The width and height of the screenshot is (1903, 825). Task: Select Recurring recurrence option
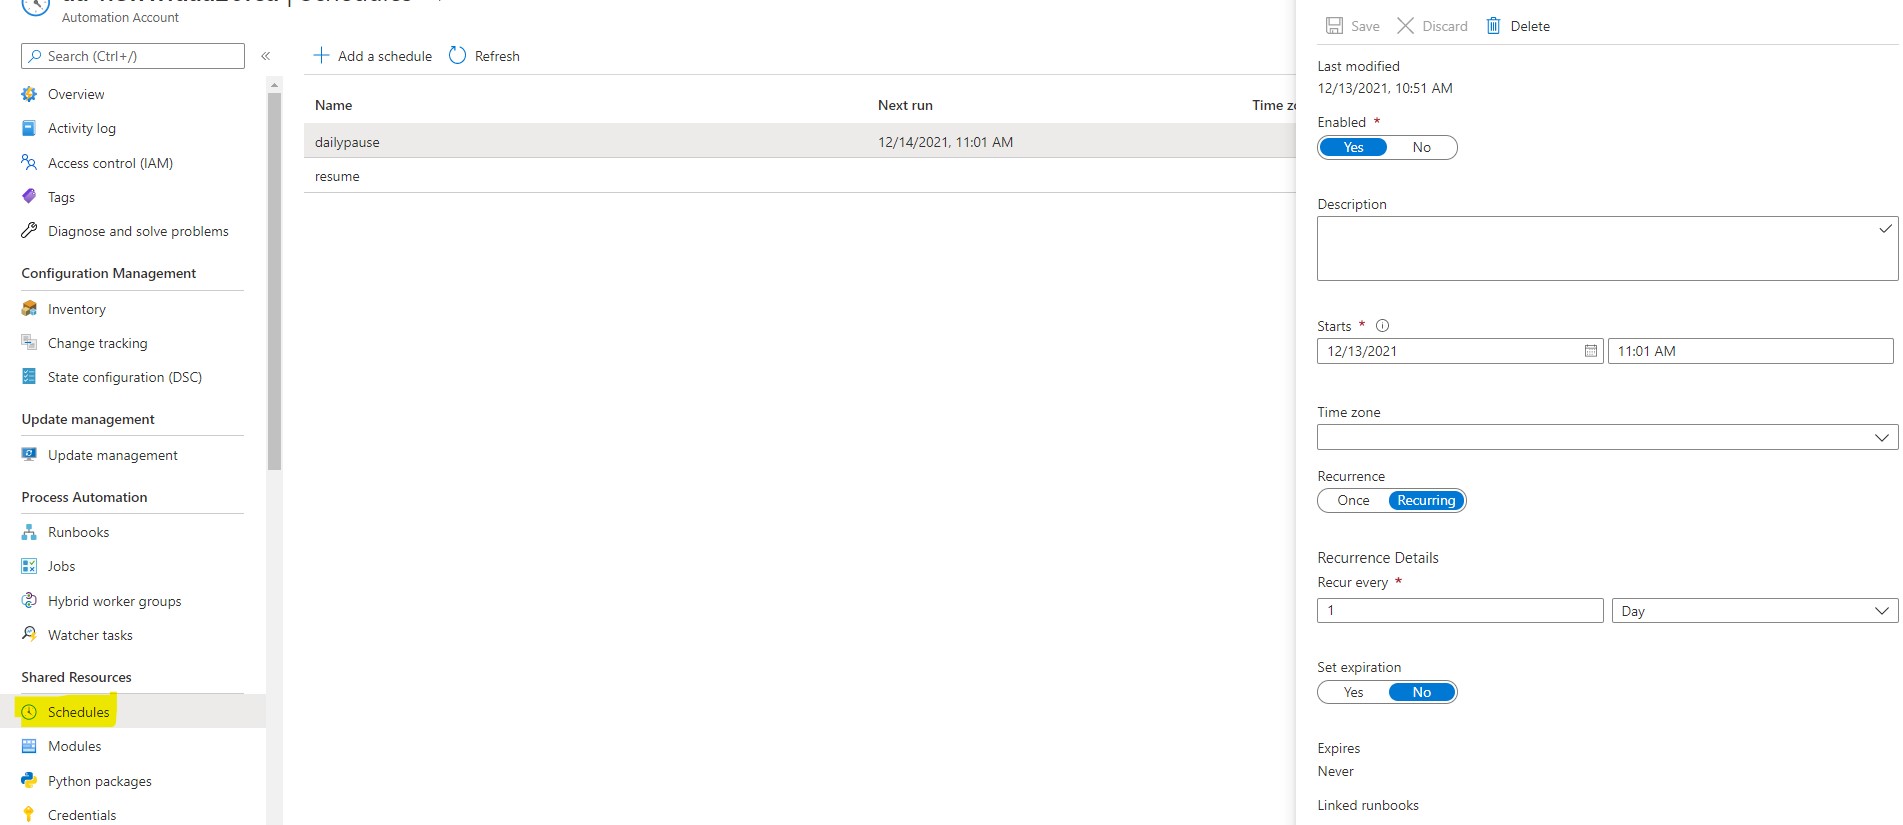[x=1426, y=500]
